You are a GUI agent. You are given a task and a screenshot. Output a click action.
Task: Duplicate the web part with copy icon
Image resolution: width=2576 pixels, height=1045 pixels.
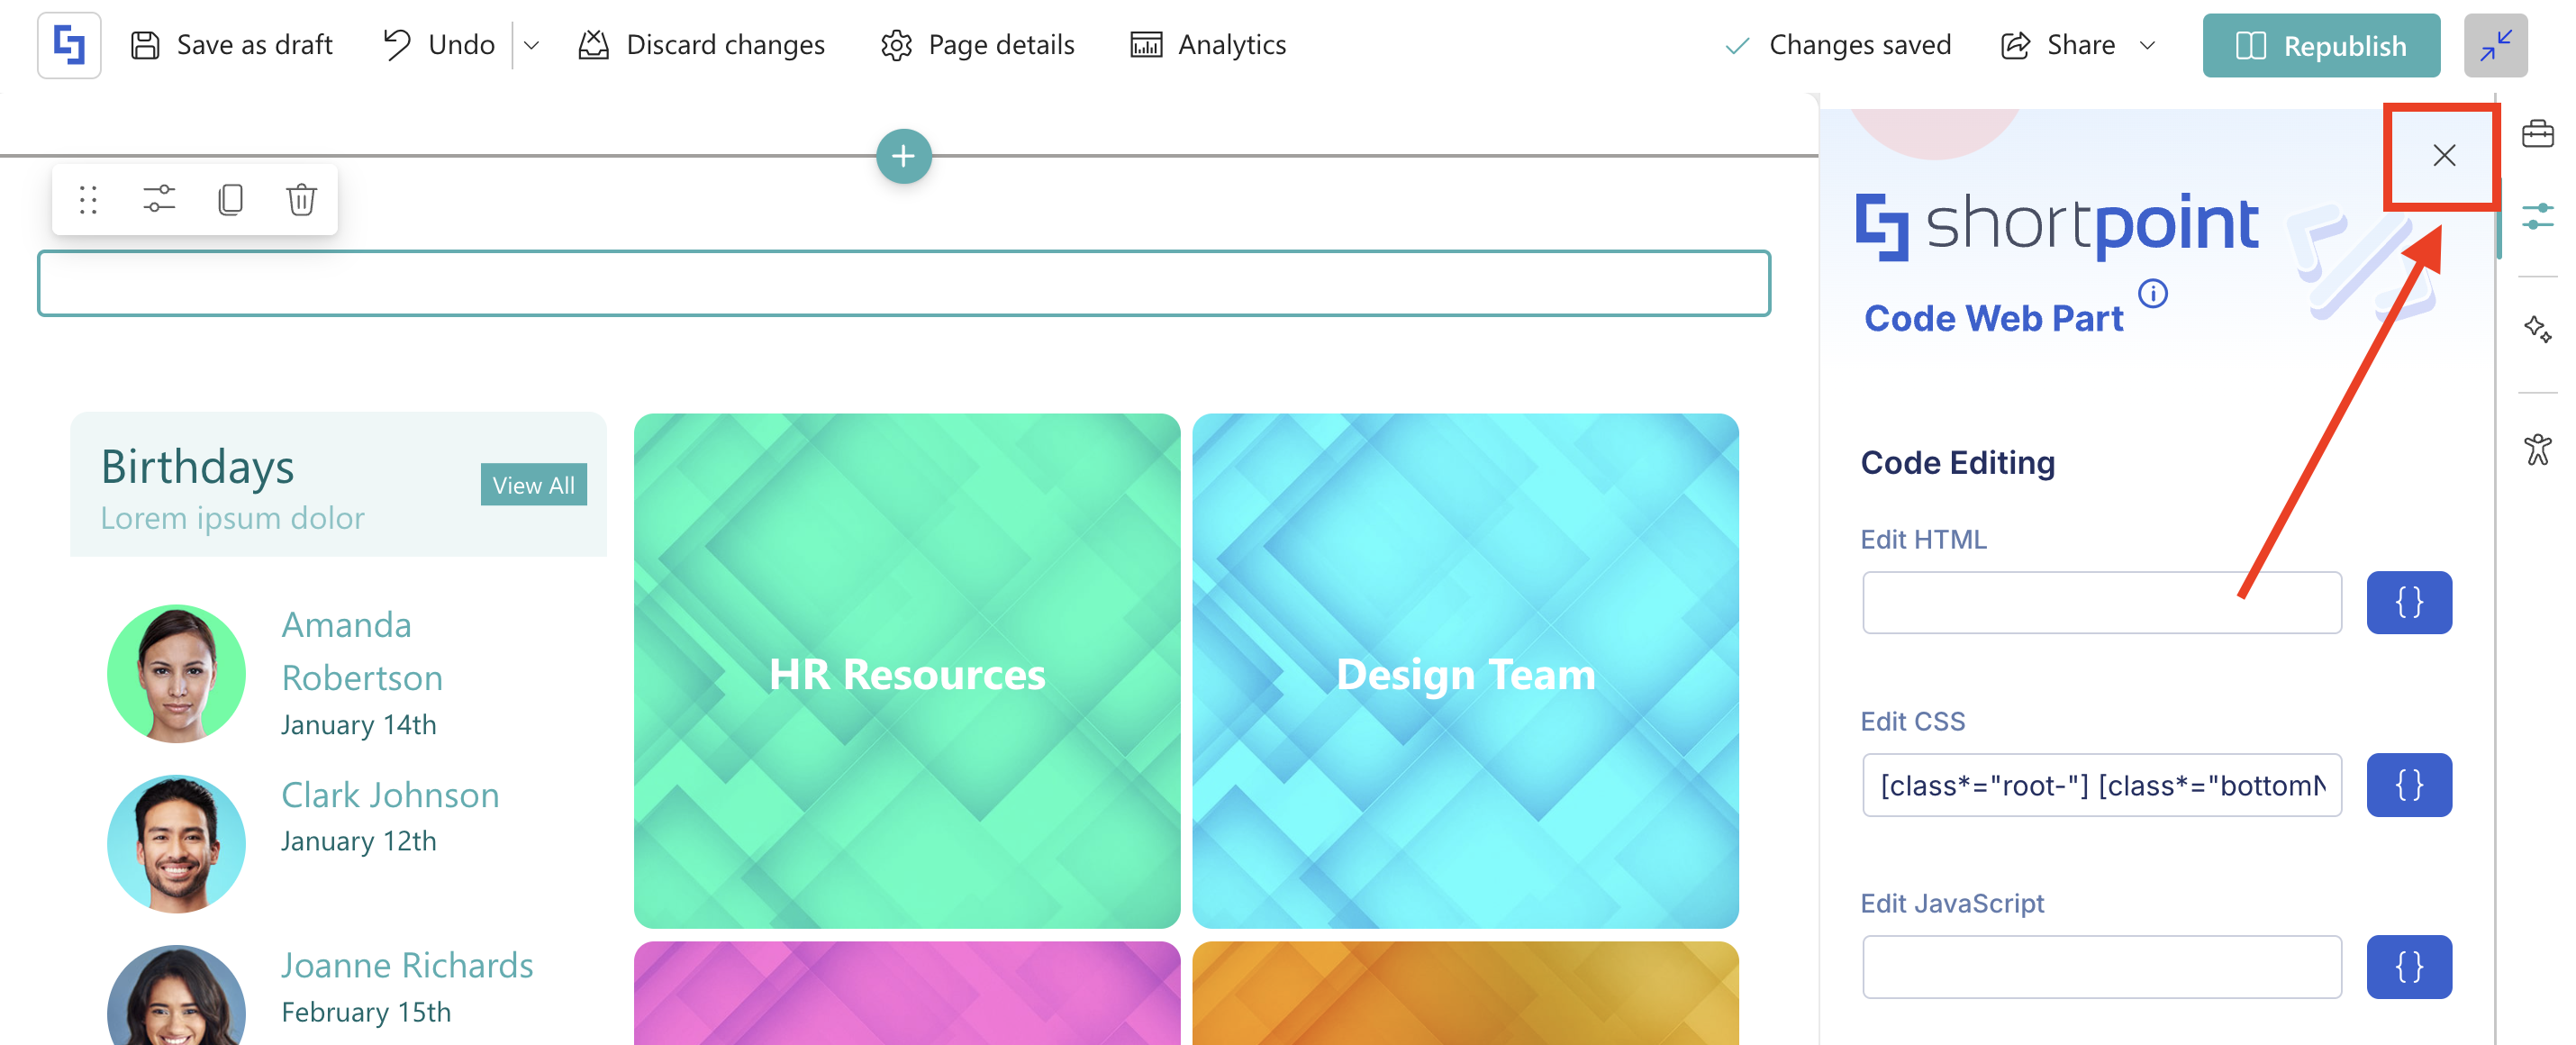(x=230, y=200)
